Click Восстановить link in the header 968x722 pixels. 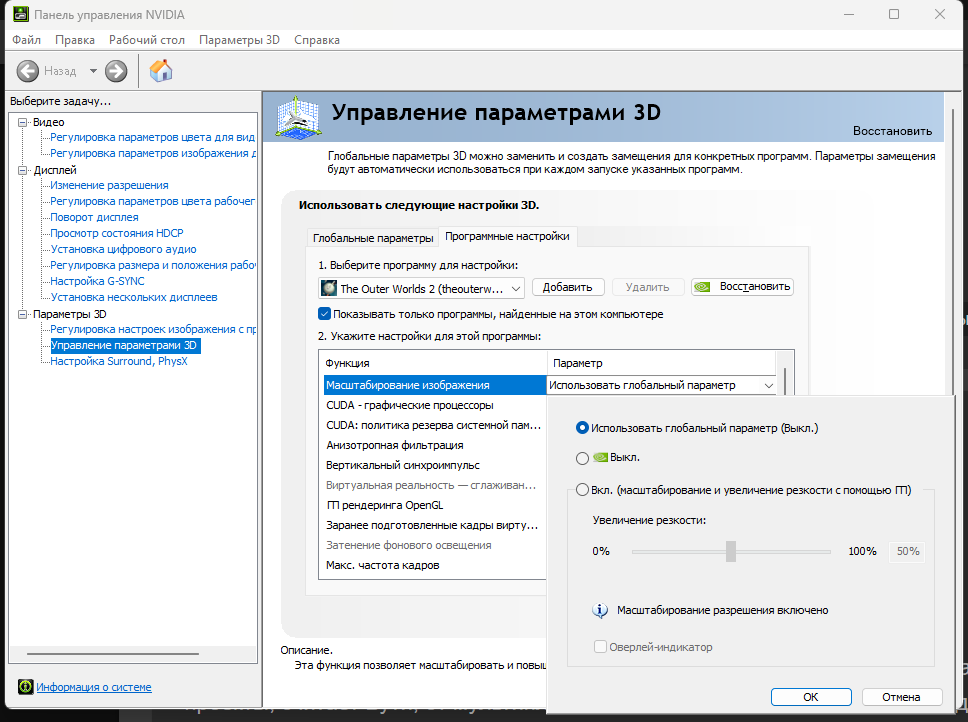[892, 131]
